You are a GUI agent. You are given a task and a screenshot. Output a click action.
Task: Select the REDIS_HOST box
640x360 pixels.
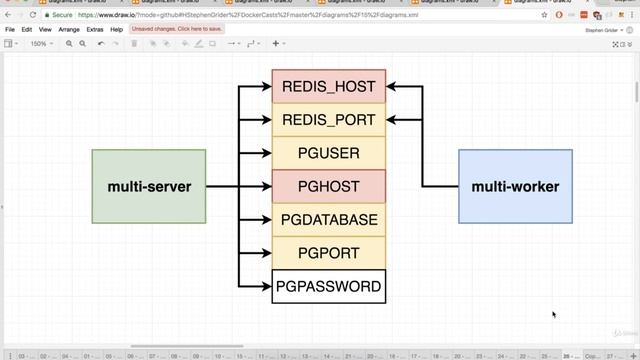coord(329,86)
